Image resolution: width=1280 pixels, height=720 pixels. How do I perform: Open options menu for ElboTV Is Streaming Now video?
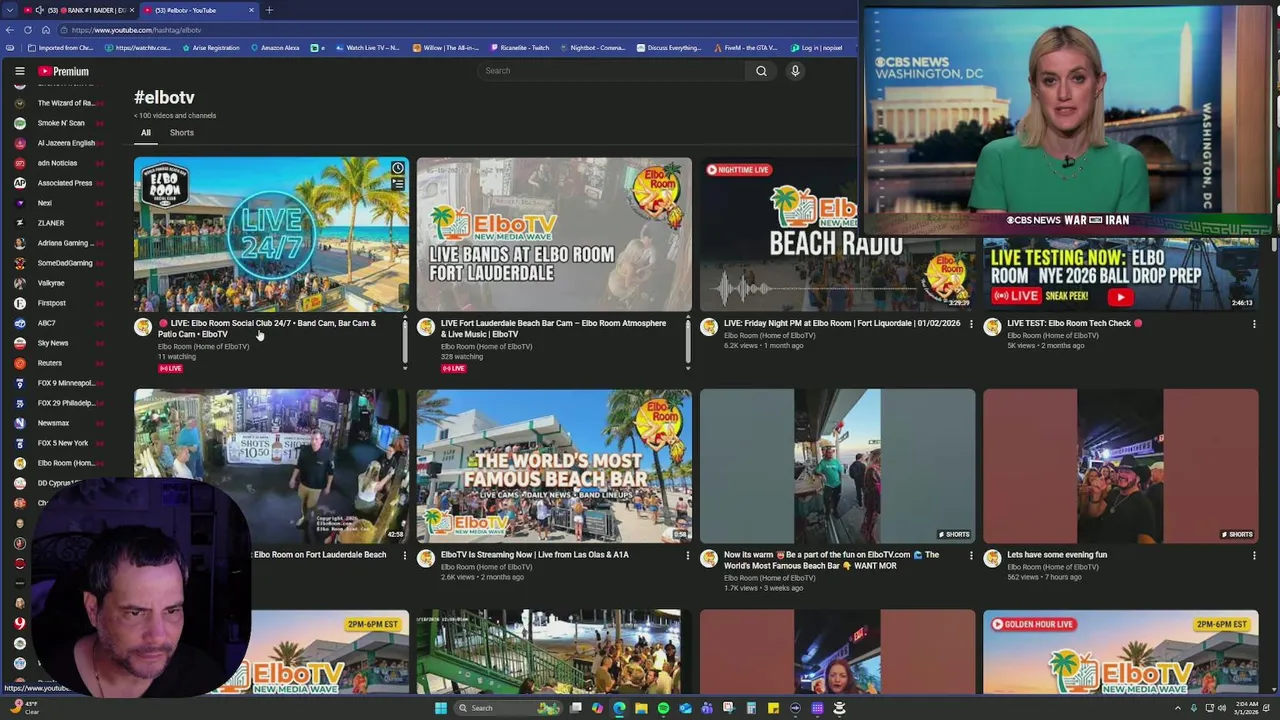tap(688, 555)
